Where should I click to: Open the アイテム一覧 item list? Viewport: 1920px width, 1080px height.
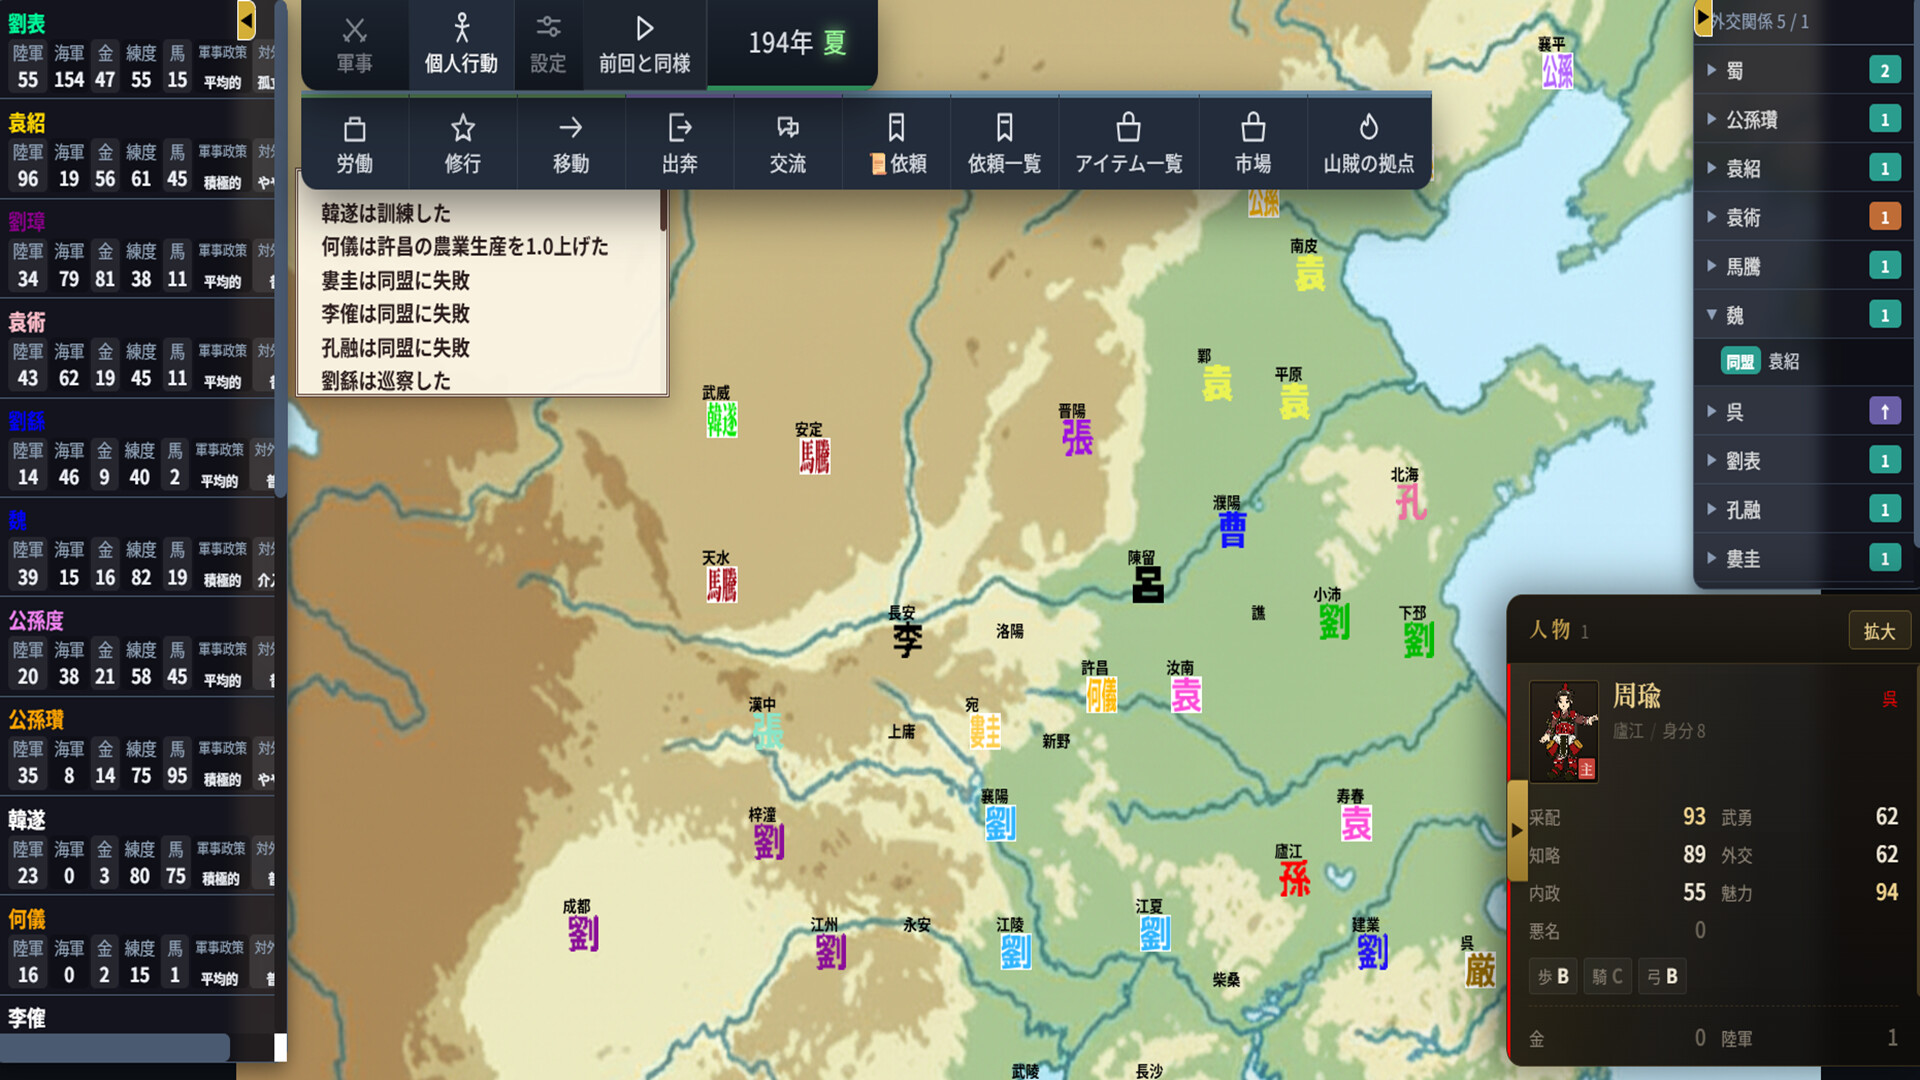click(1128, 144)
